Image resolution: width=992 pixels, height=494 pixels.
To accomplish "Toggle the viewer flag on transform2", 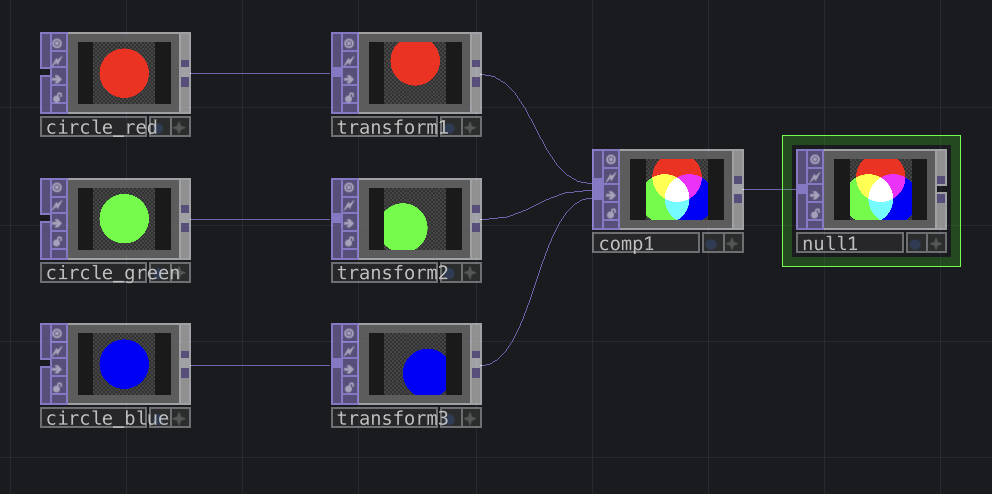I will [349, 188].
